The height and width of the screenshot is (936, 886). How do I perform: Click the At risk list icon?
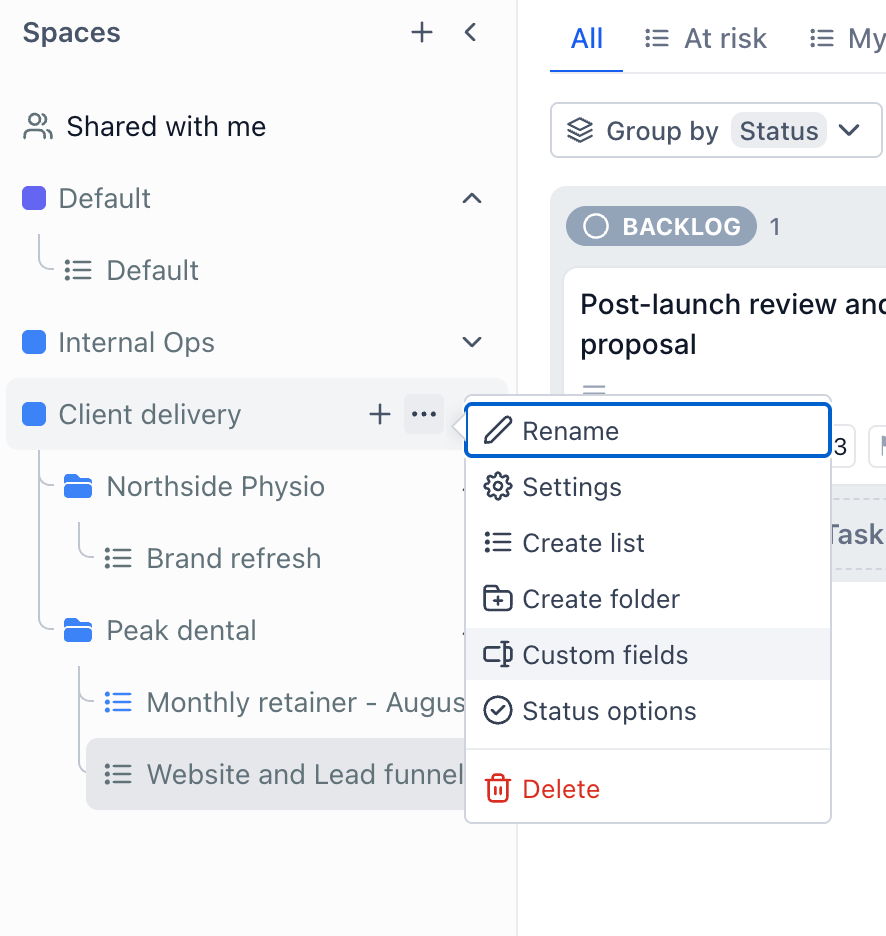pos(657,39)
